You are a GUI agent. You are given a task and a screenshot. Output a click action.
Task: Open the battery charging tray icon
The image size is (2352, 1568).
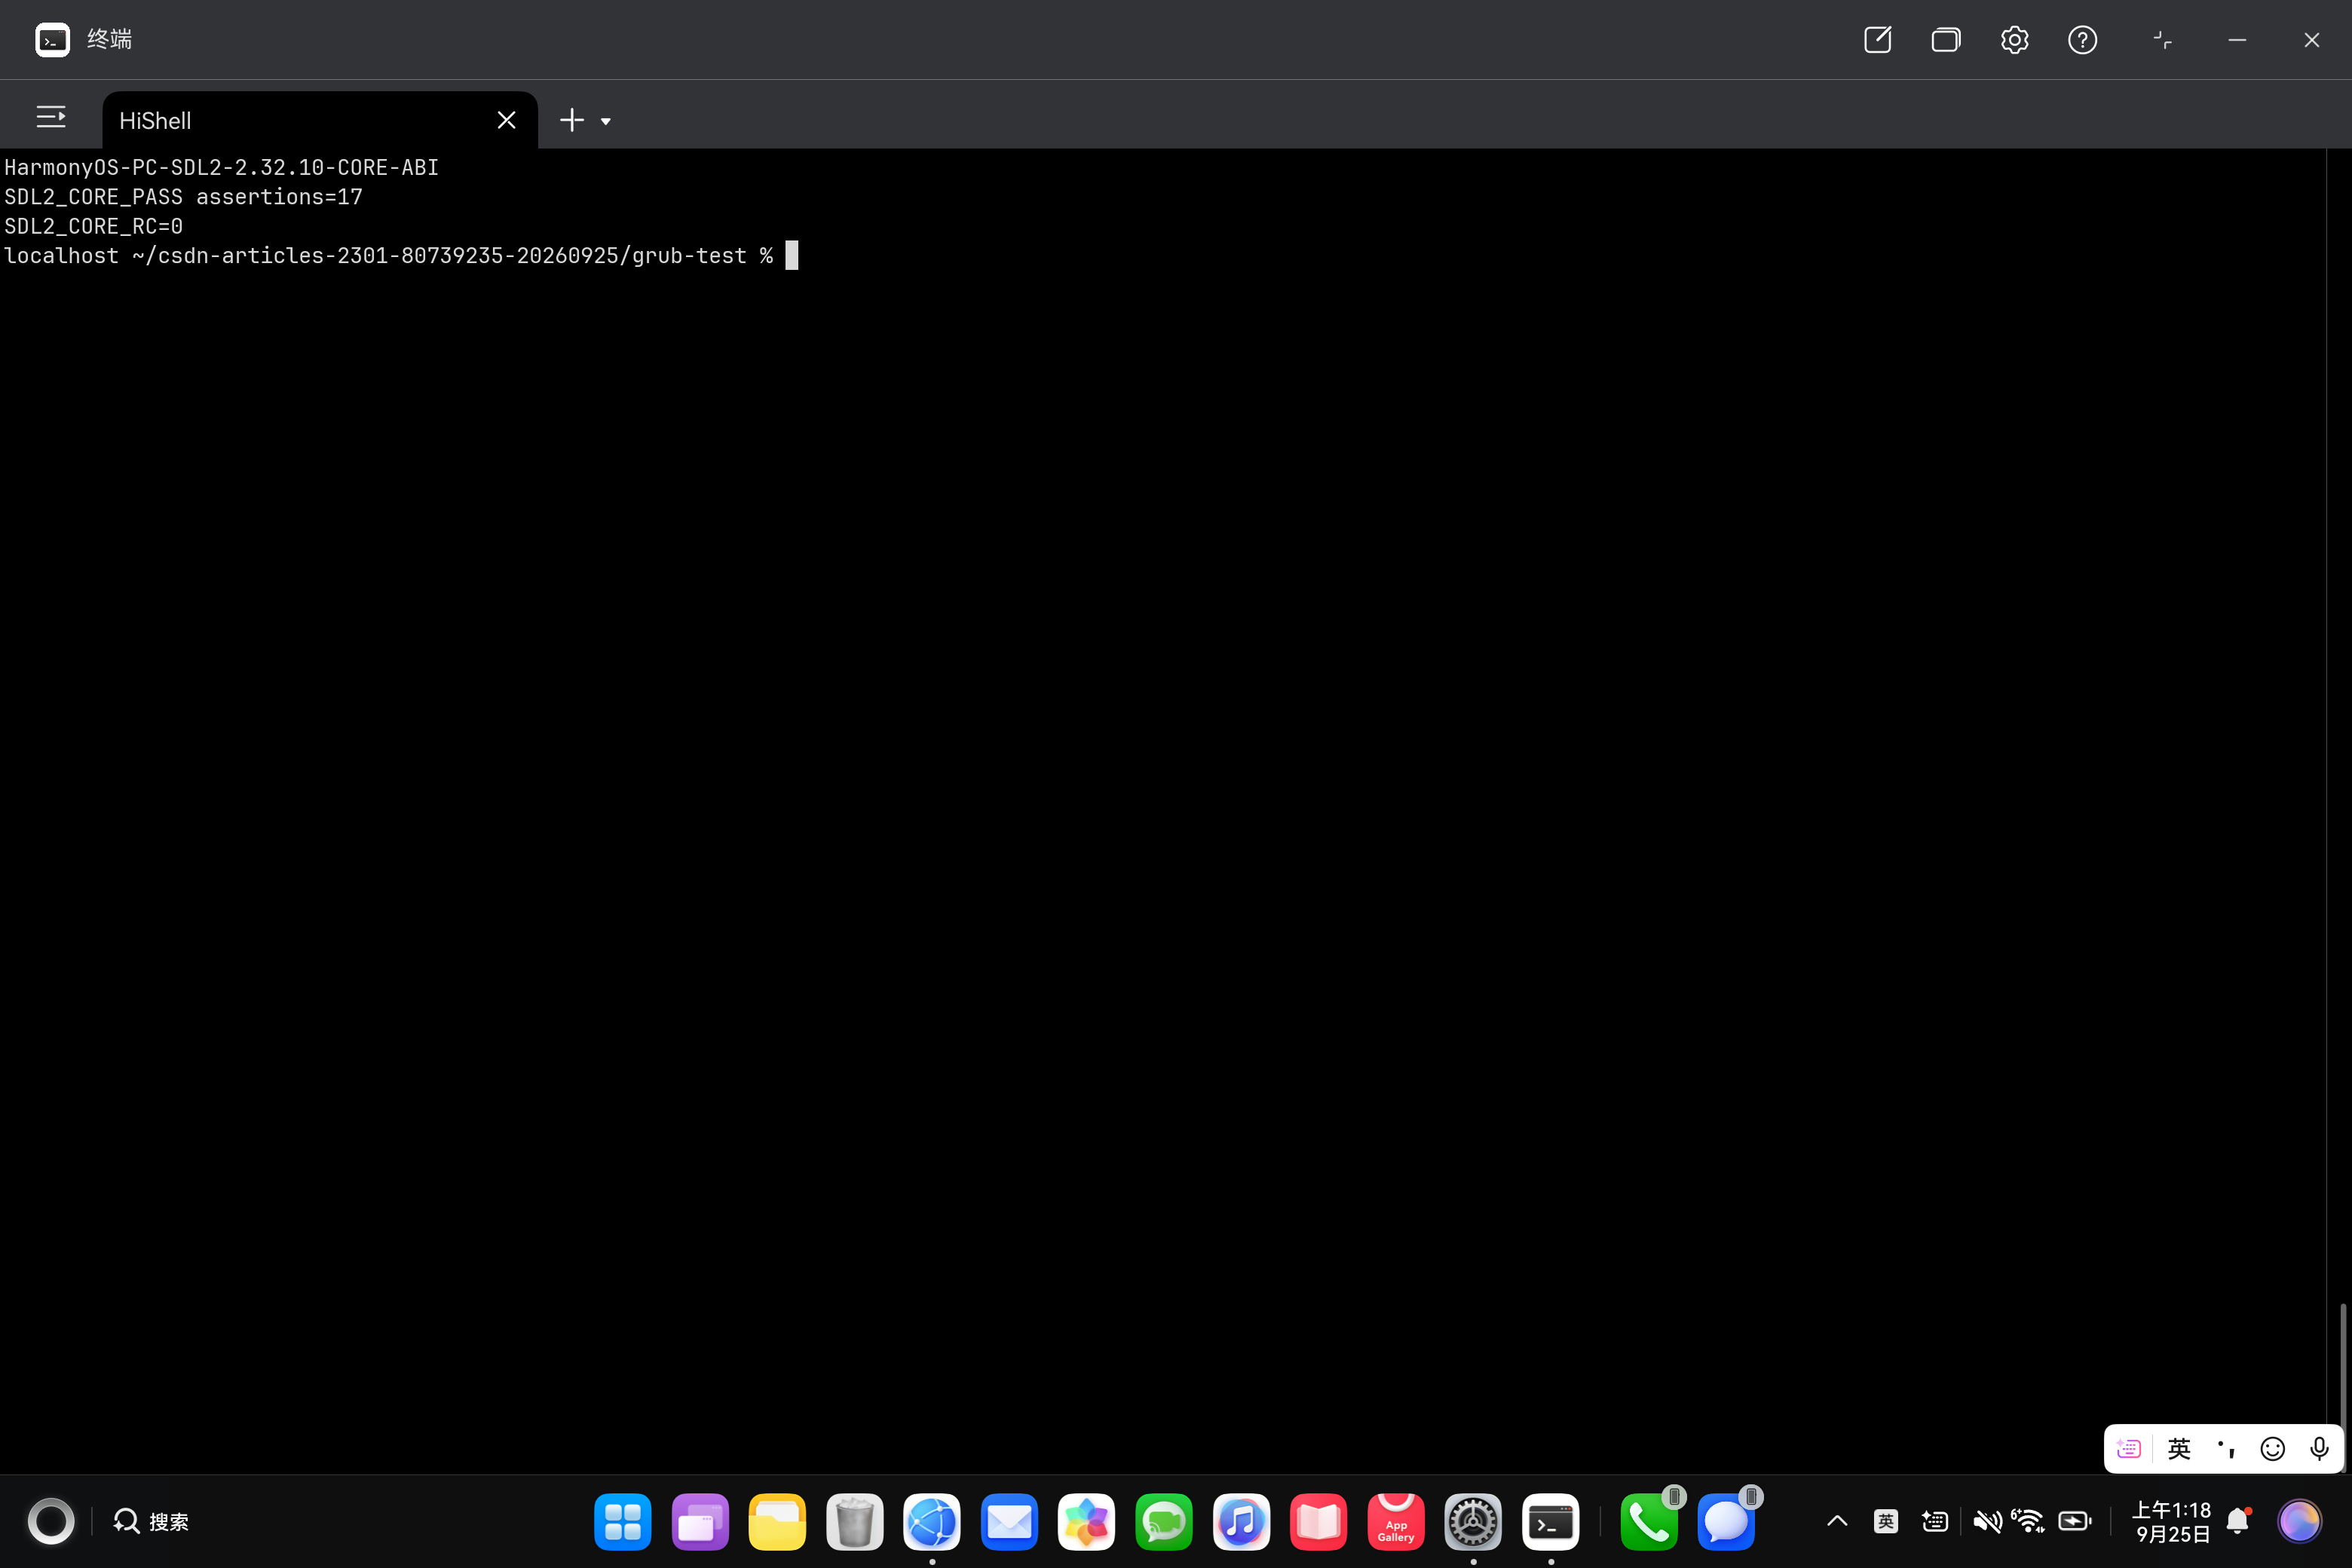point(2075,1521)
